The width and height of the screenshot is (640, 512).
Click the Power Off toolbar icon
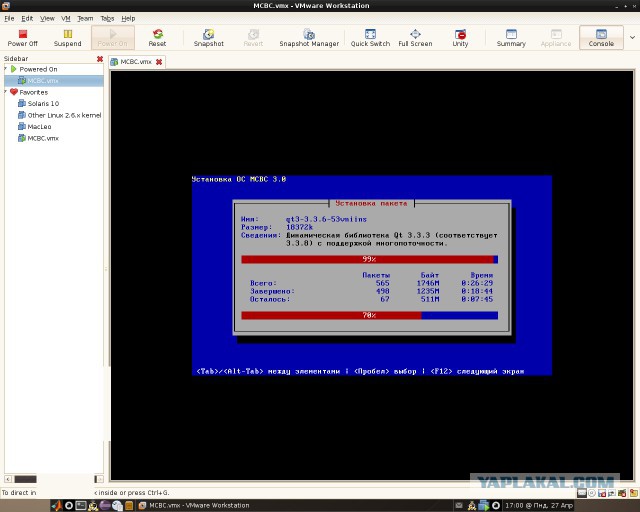coord(22,38)
